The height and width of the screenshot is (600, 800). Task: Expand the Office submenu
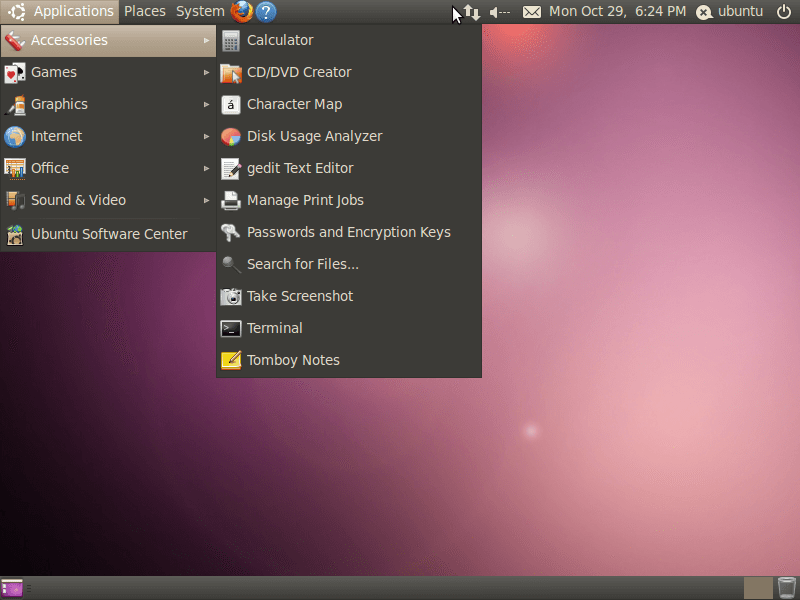coord(108,168)
